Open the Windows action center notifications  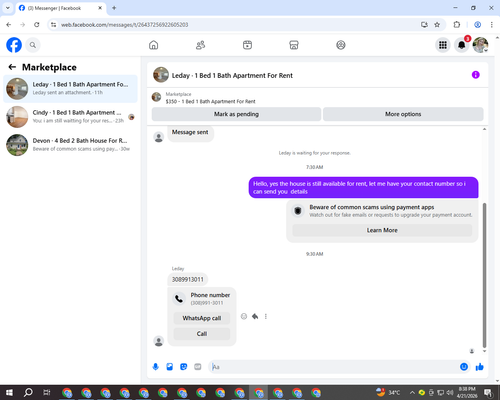pyautogui.click(x=488, y=393)
